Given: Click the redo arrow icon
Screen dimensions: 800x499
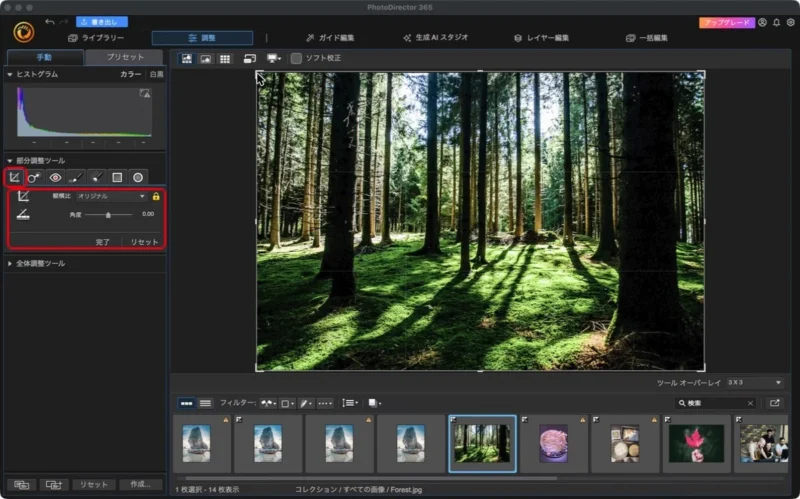Looking at the screenshot, I should [64, 22].
